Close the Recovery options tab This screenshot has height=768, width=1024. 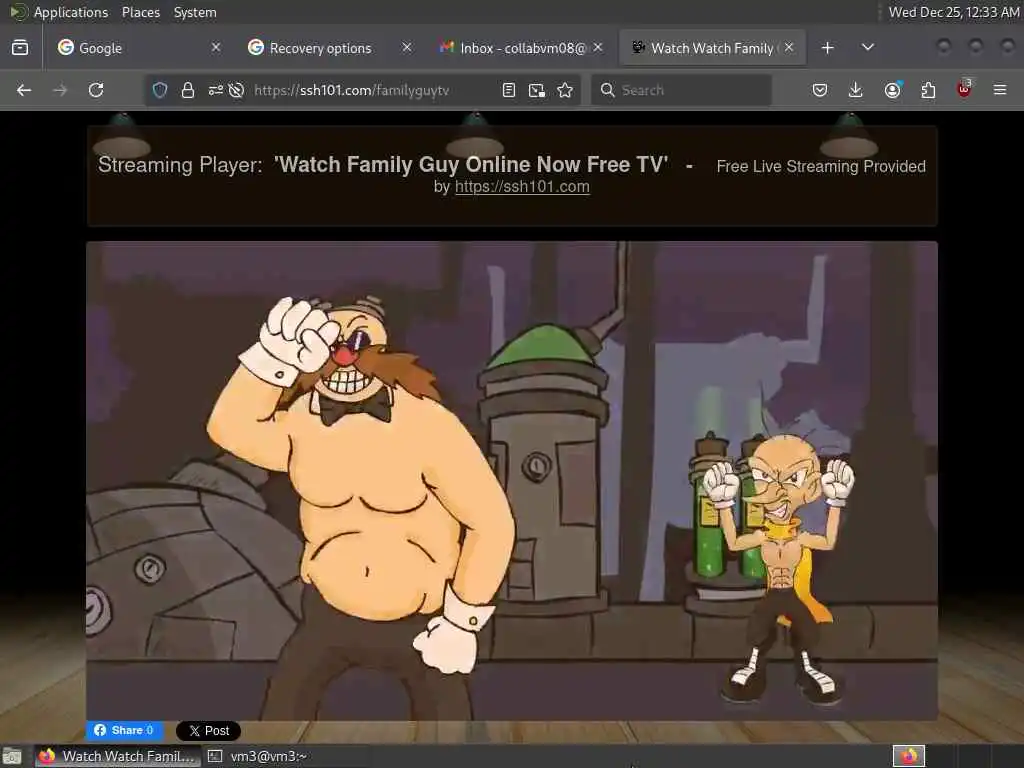(407, 47)
